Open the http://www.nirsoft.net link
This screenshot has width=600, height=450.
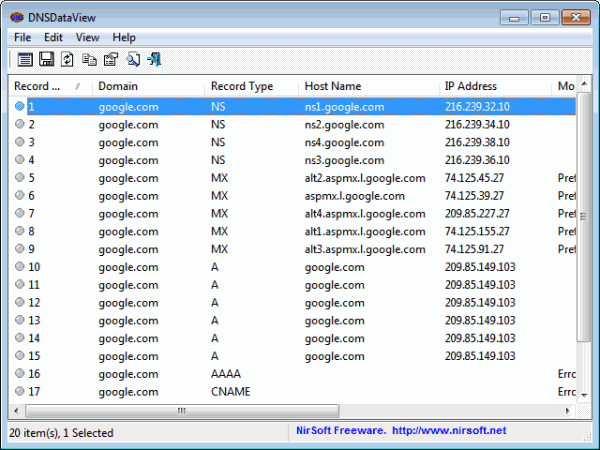pos(449,430)
